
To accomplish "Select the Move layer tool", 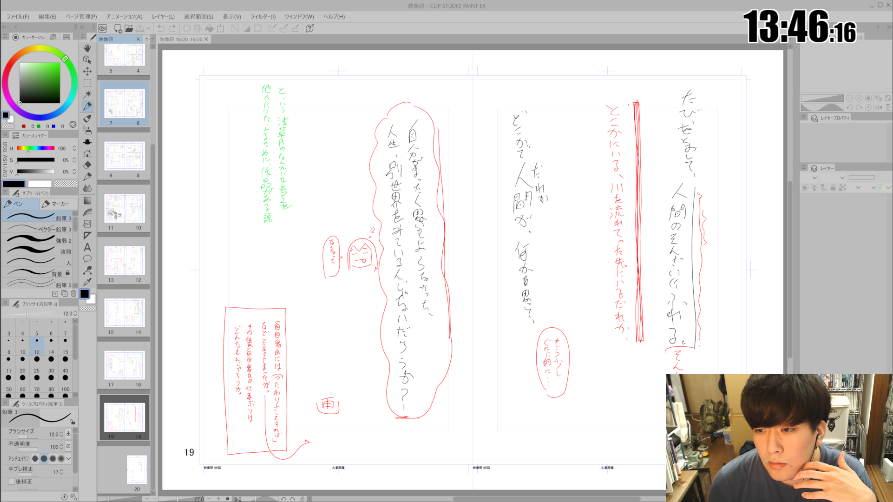I will (87, 71).
